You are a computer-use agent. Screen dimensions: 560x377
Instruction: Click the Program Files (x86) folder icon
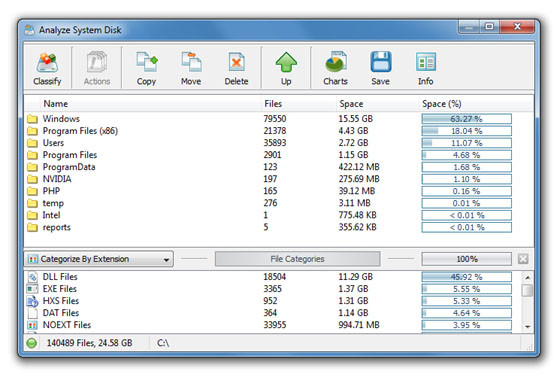[32, 131]
